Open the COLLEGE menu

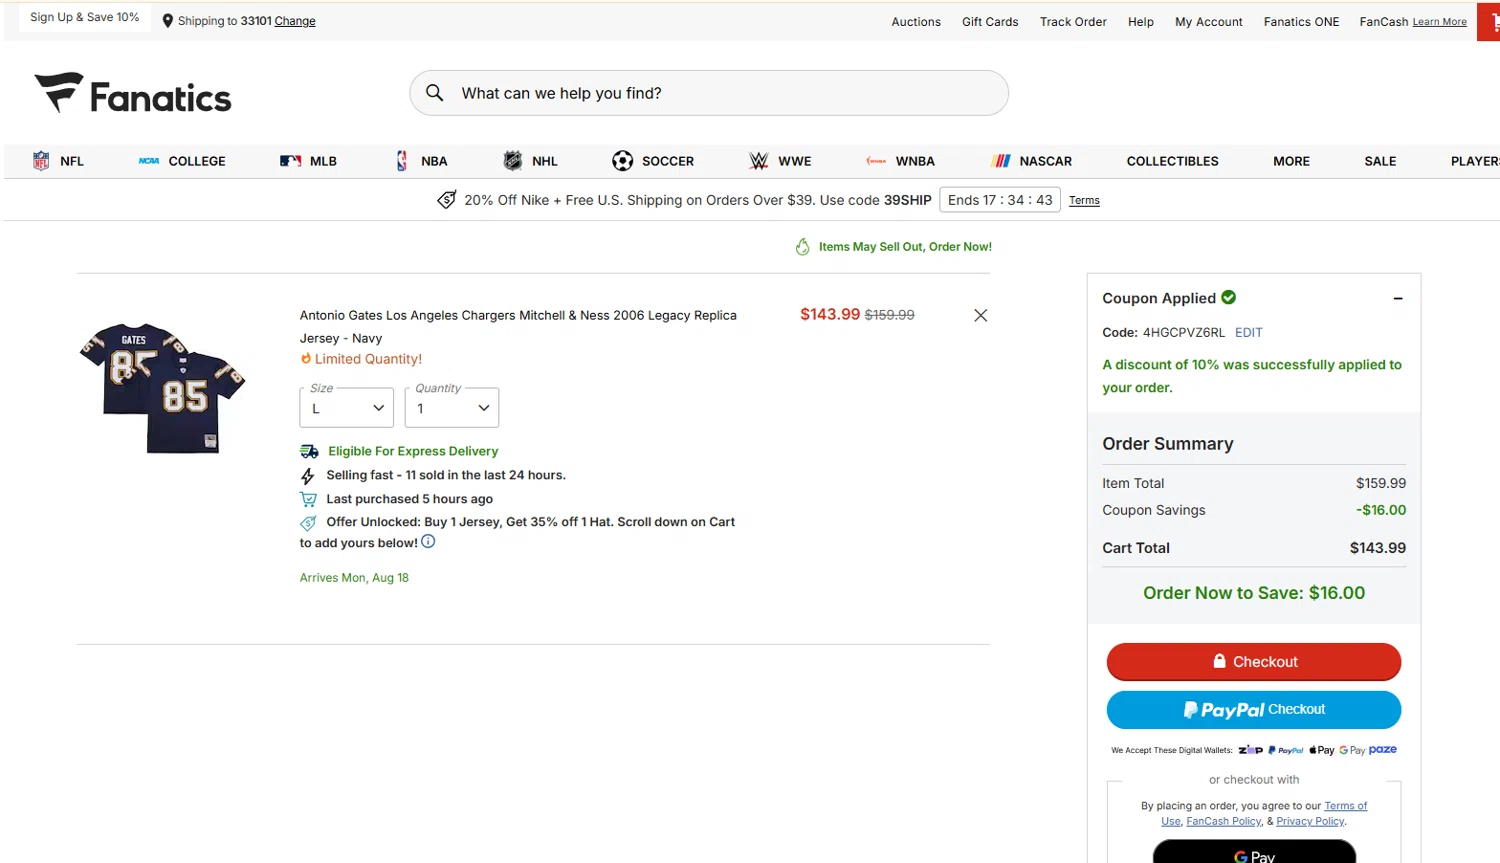[197, 161]
